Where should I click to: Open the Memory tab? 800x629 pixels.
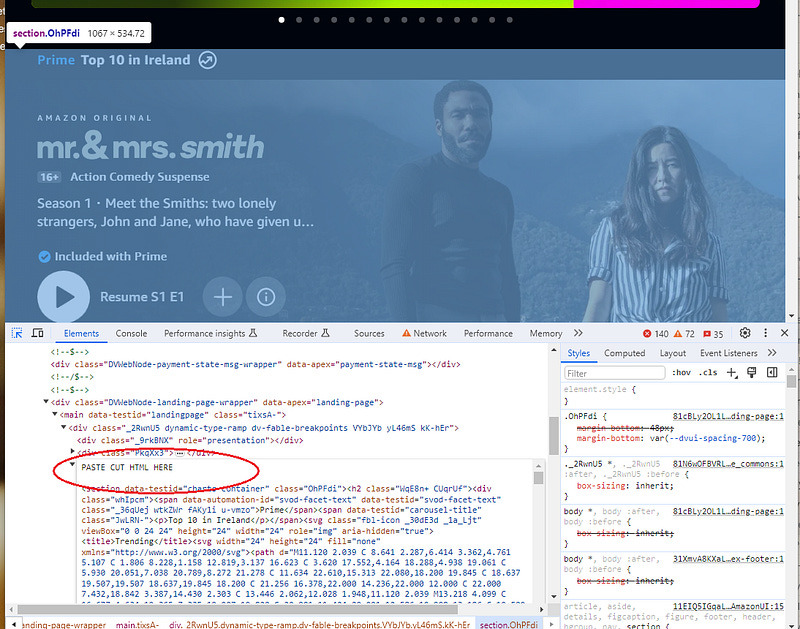click(545, 334)
